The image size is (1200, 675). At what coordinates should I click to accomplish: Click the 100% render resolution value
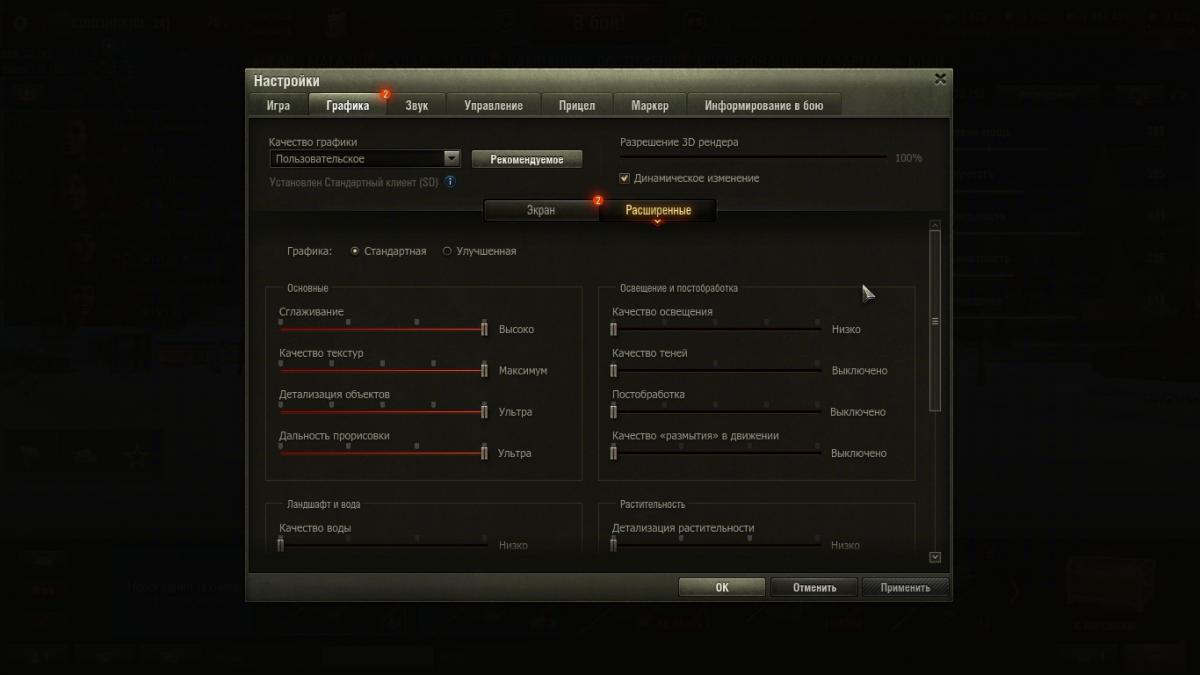click(x=908, y=158)
